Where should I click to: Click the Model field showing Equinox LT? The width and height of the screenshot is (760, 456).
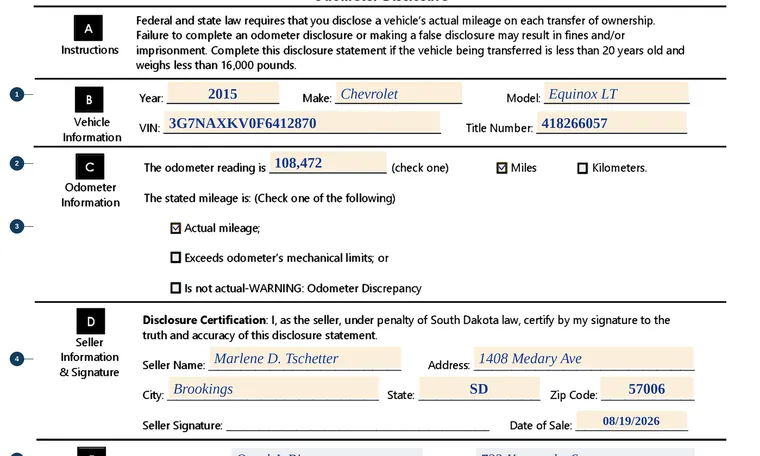click(x=616, y=93)
